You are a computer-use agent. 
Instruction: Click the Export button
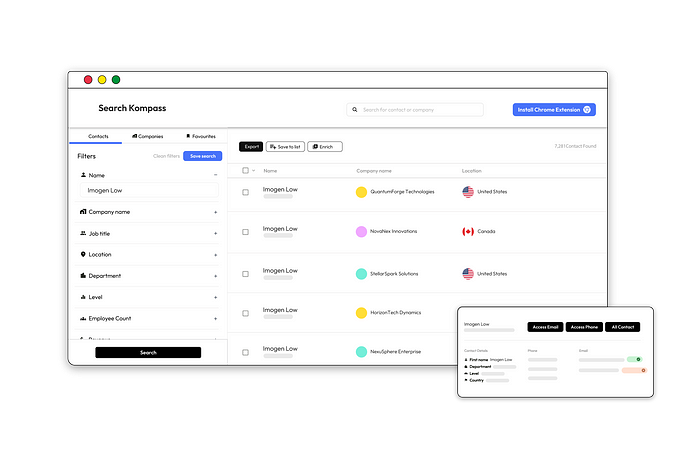[251, 146]
